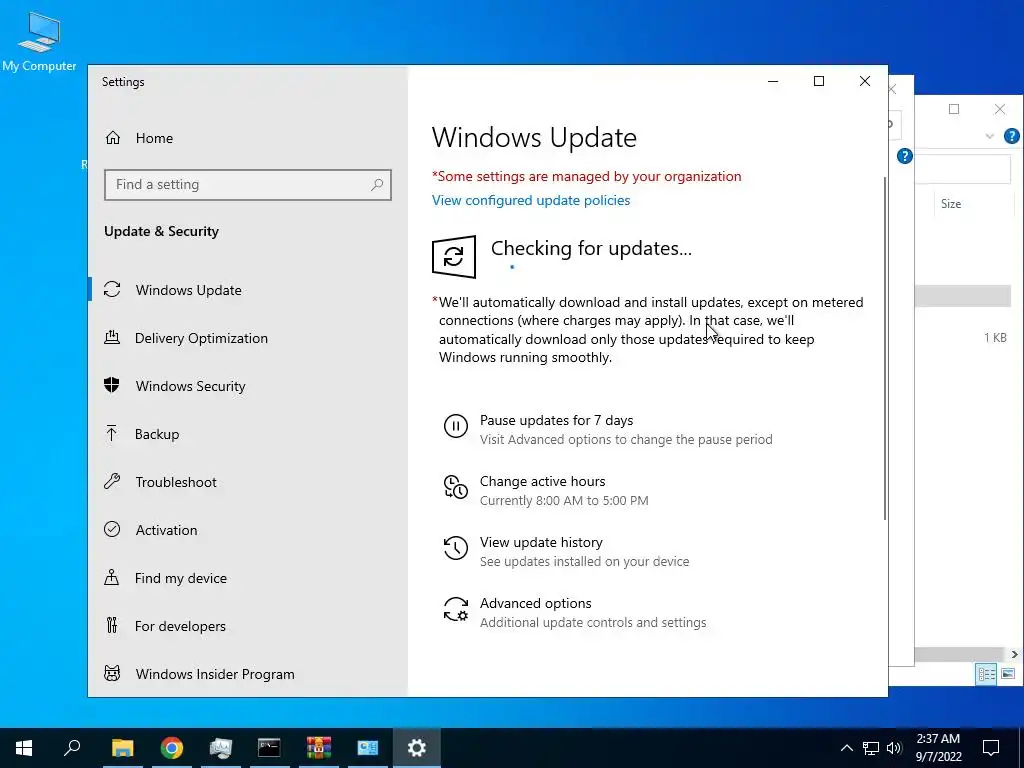1024x768 pixels.
Task: Open WinRAR from the taskbar
Action: (319, 748)
